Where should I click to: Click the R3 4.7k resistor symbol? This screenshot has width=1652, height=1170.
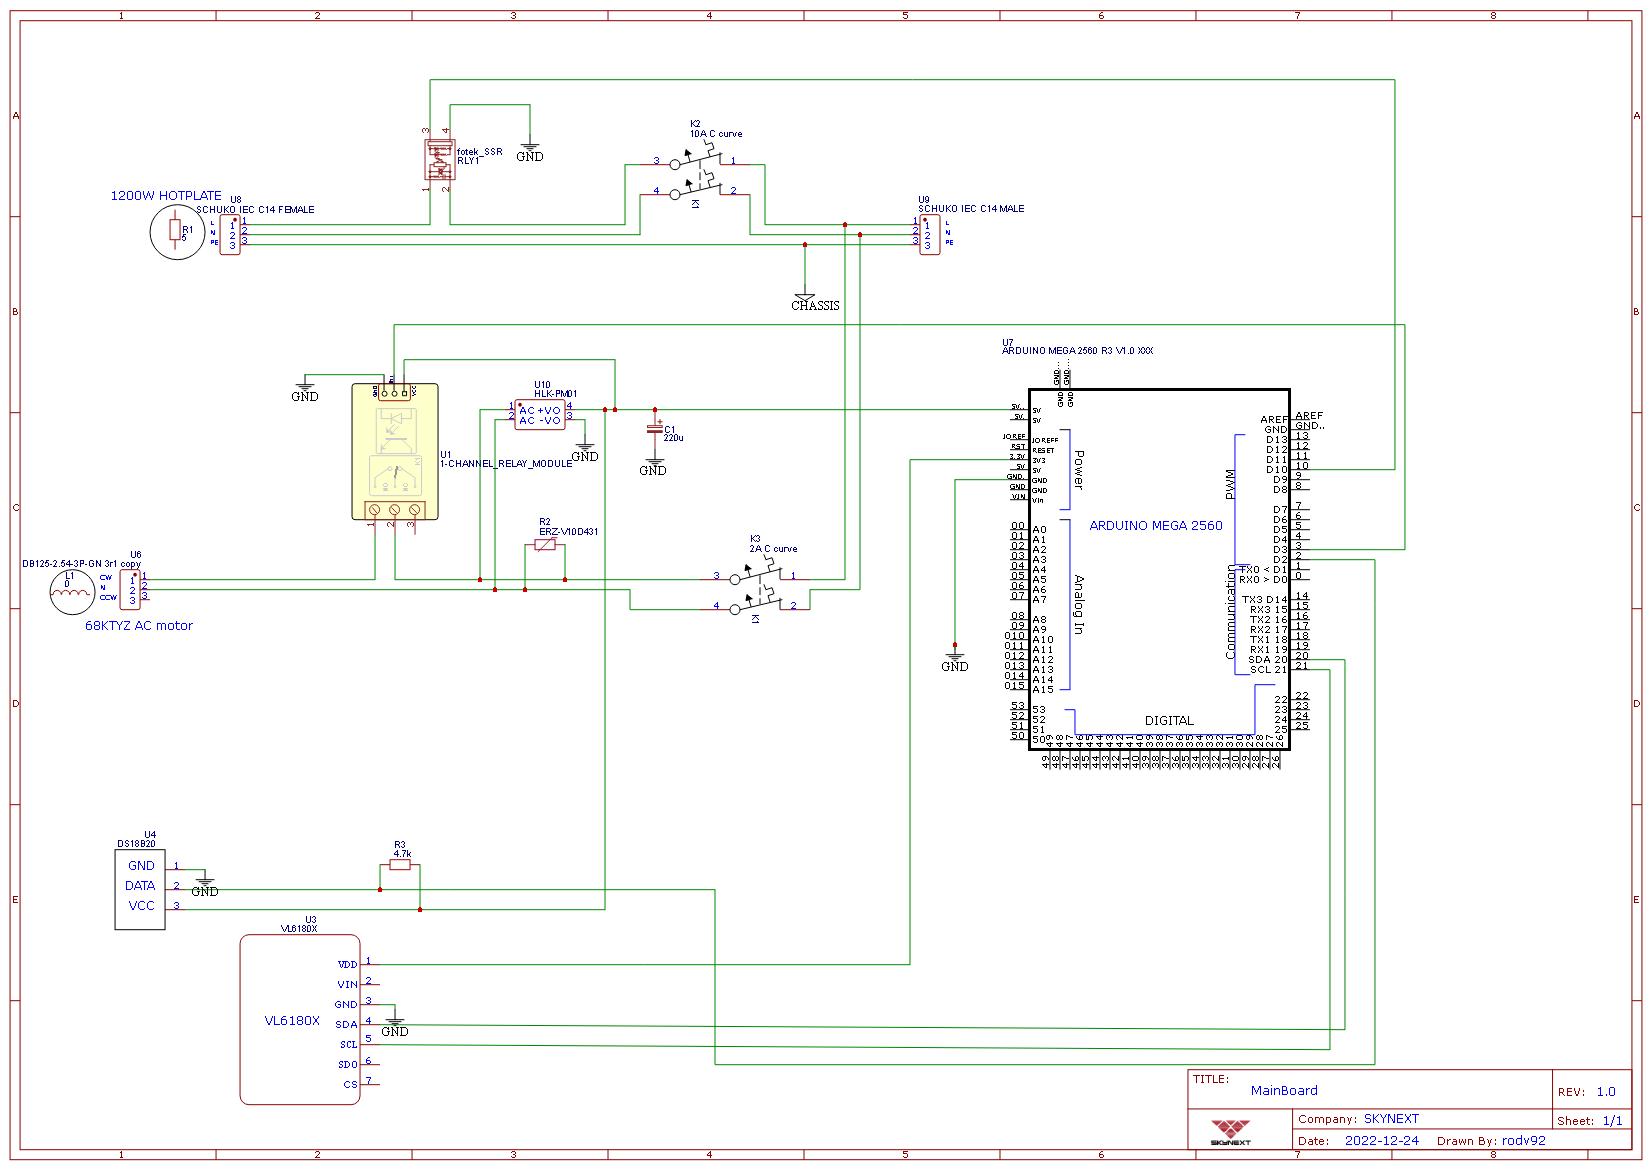400,865
